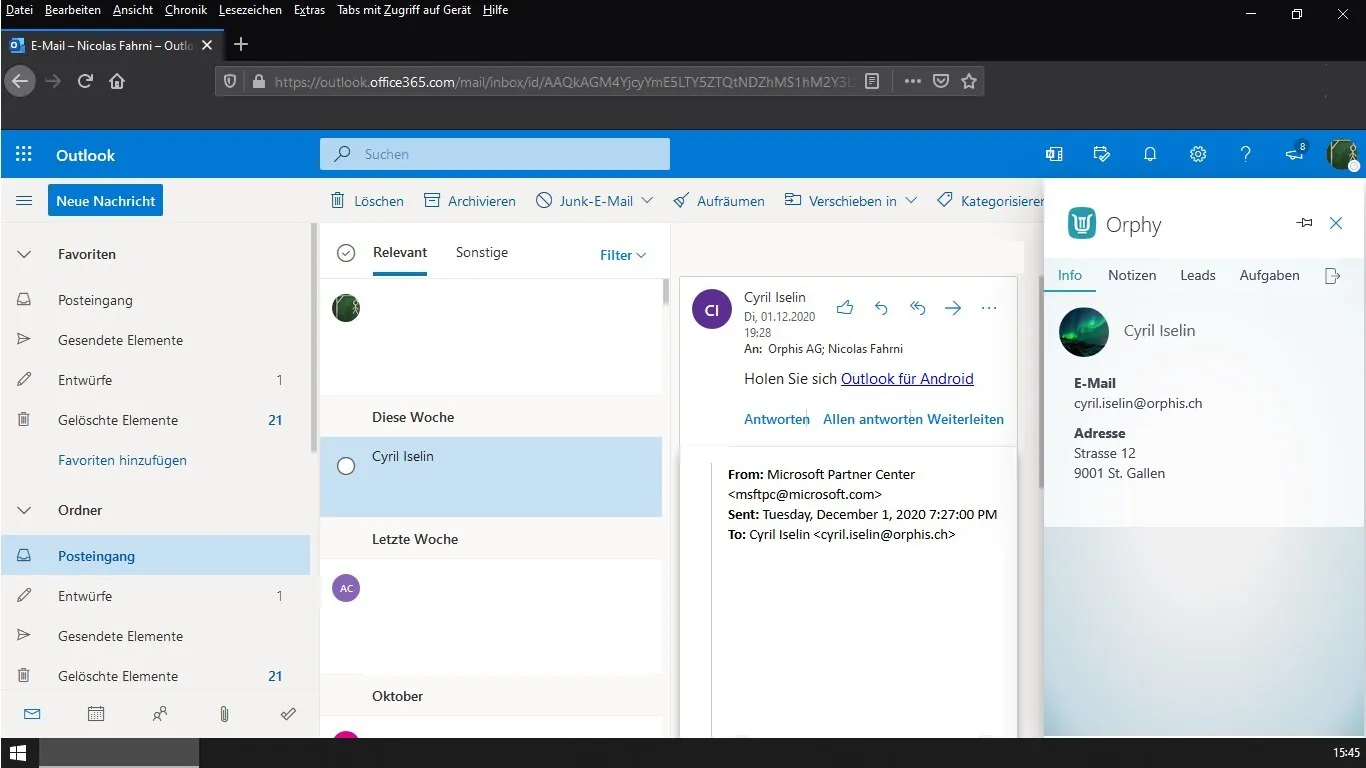Open the feedback megaphone with badge 8
This screenshot has width=1366, height=768.
(1295, 152)
